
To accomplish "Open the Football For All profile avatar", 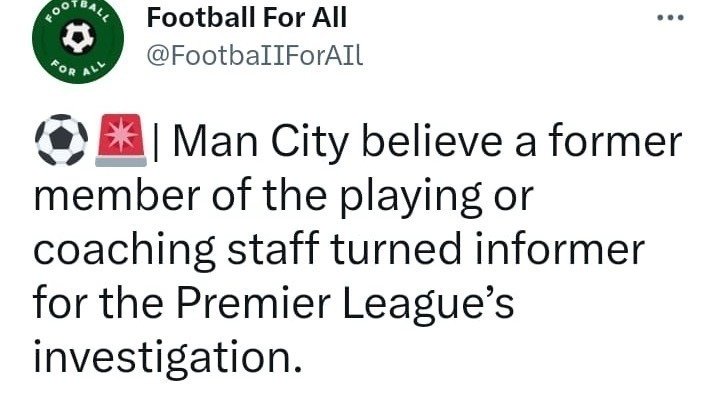I will click(76, 40).
